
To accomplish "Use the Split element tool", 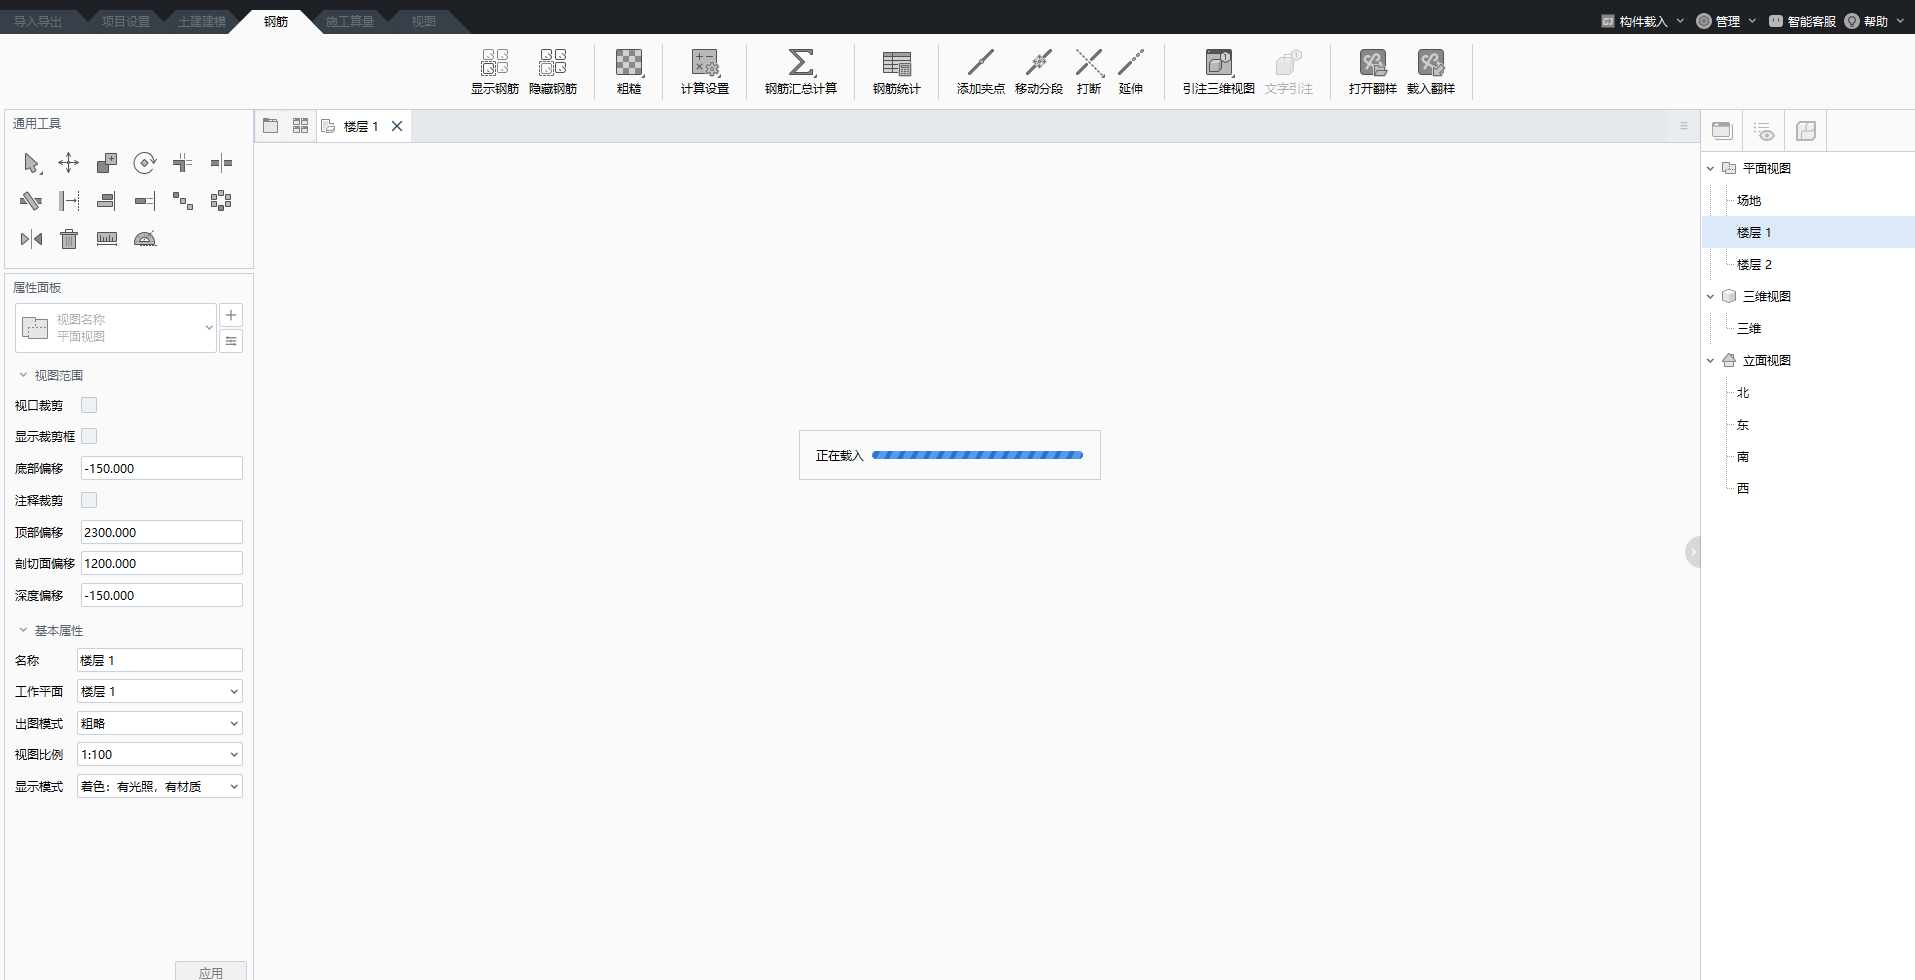I will point(221,163).
